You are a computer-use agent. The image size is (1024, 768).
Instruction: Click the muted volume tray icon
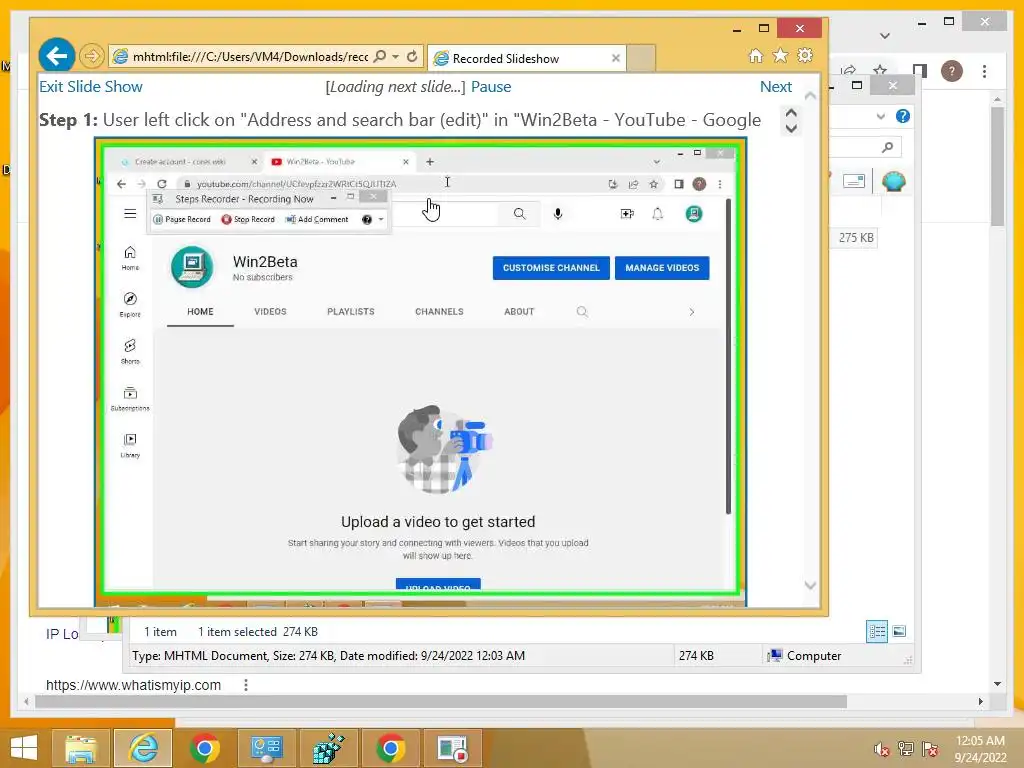(881, 749)
